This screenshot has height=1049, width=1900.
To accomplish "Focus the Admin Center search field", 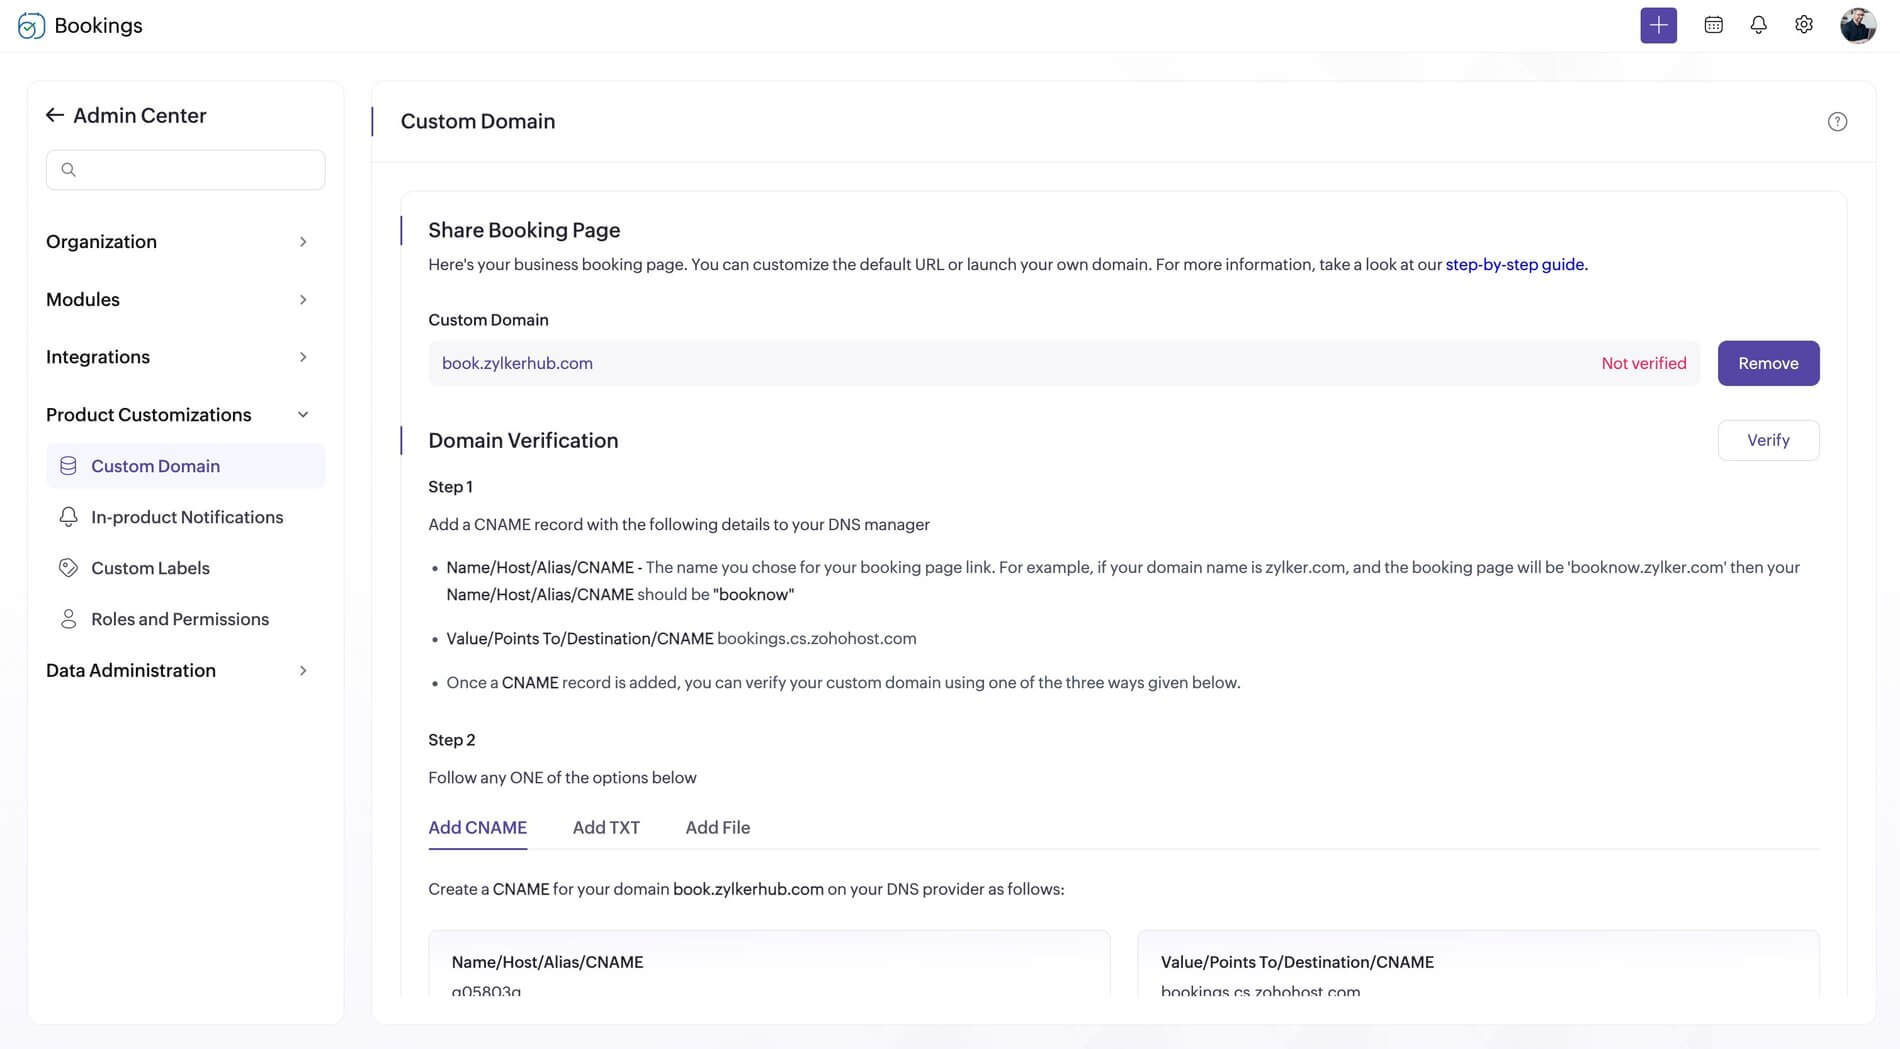I will point(185,169).
